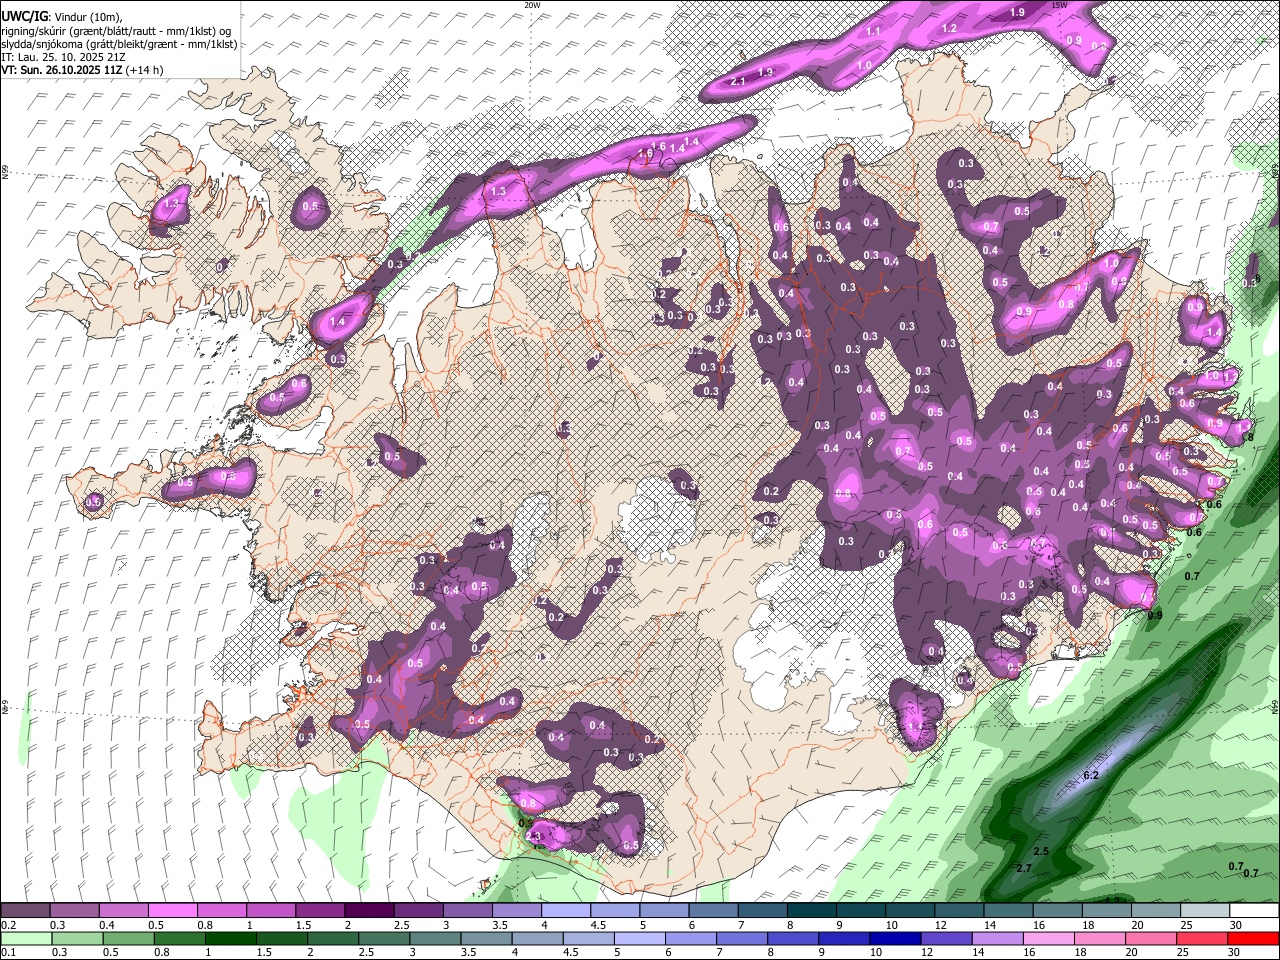Pick the darkest purple swatch between 2 and 2.5, top row

coord(369,911)
